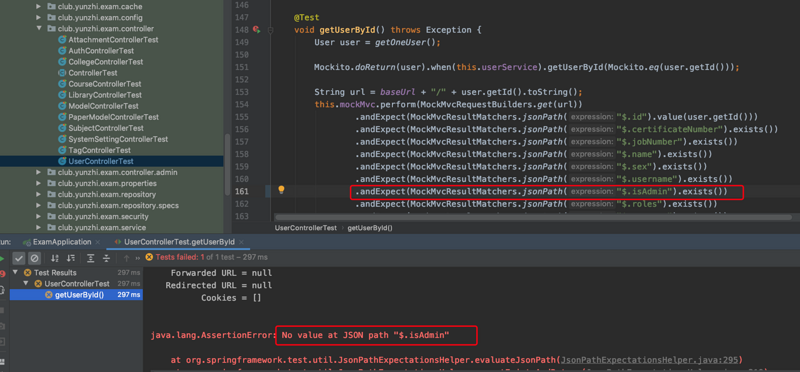Open SubjectControllerTest class

pos(106,128)
